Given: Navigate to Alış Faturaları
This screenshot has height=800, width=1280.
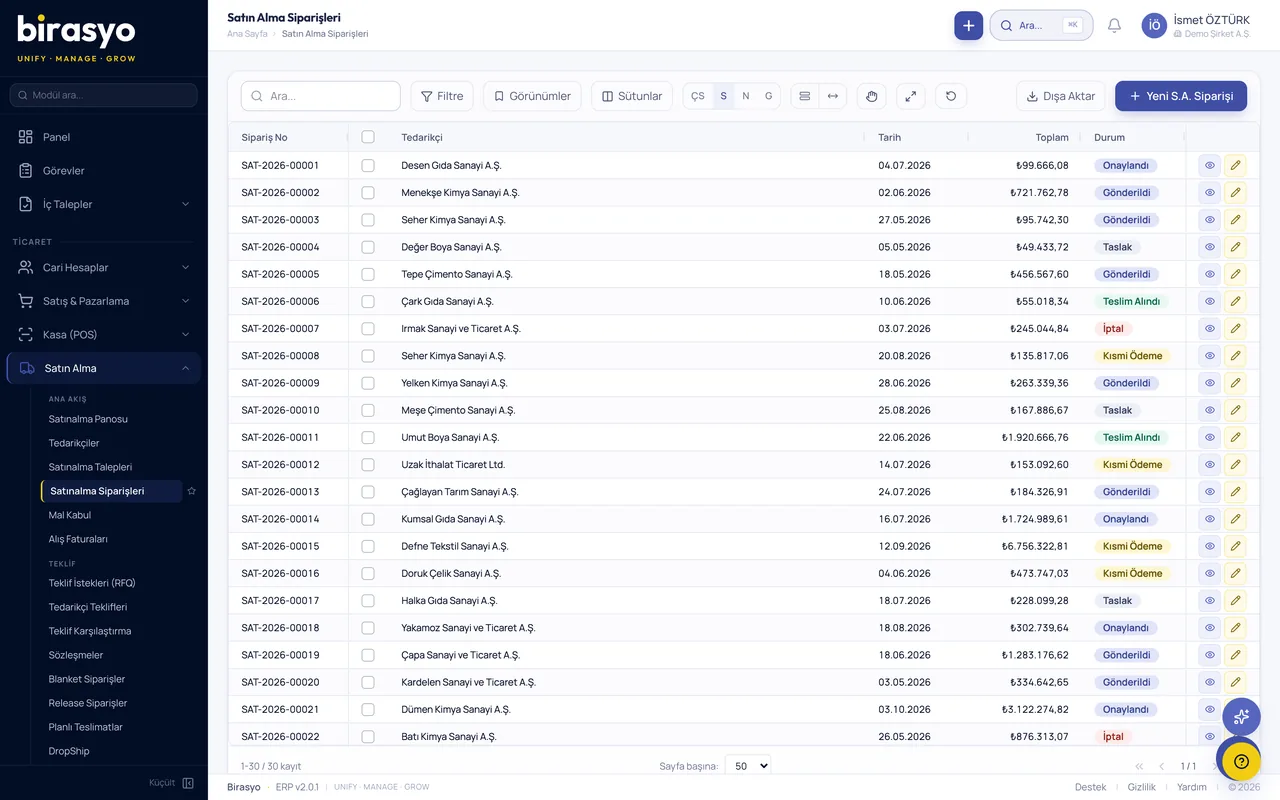Looking at the screenshot, I should click(x=78, y=539).
